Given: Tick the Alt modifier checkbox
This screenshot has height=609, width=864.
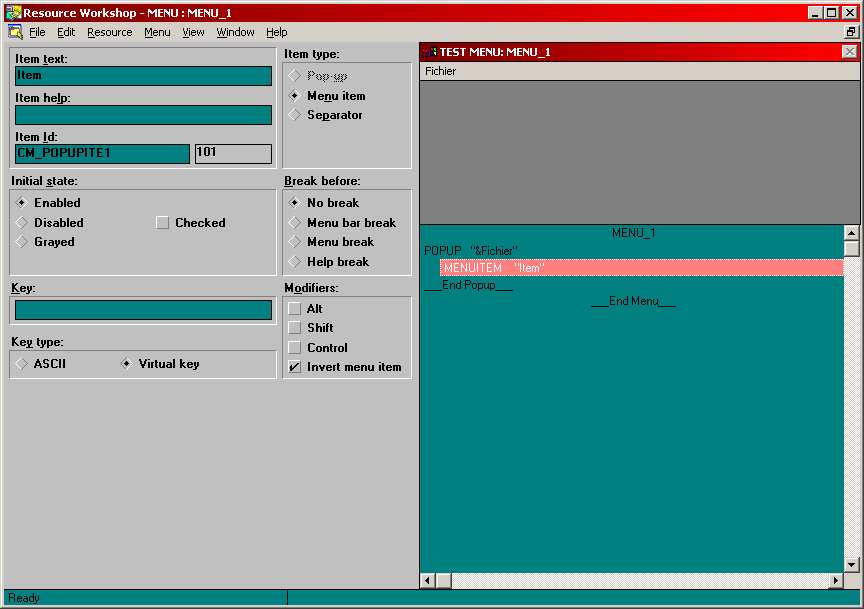Looking at the screenshot, I should tap(295, 309).
